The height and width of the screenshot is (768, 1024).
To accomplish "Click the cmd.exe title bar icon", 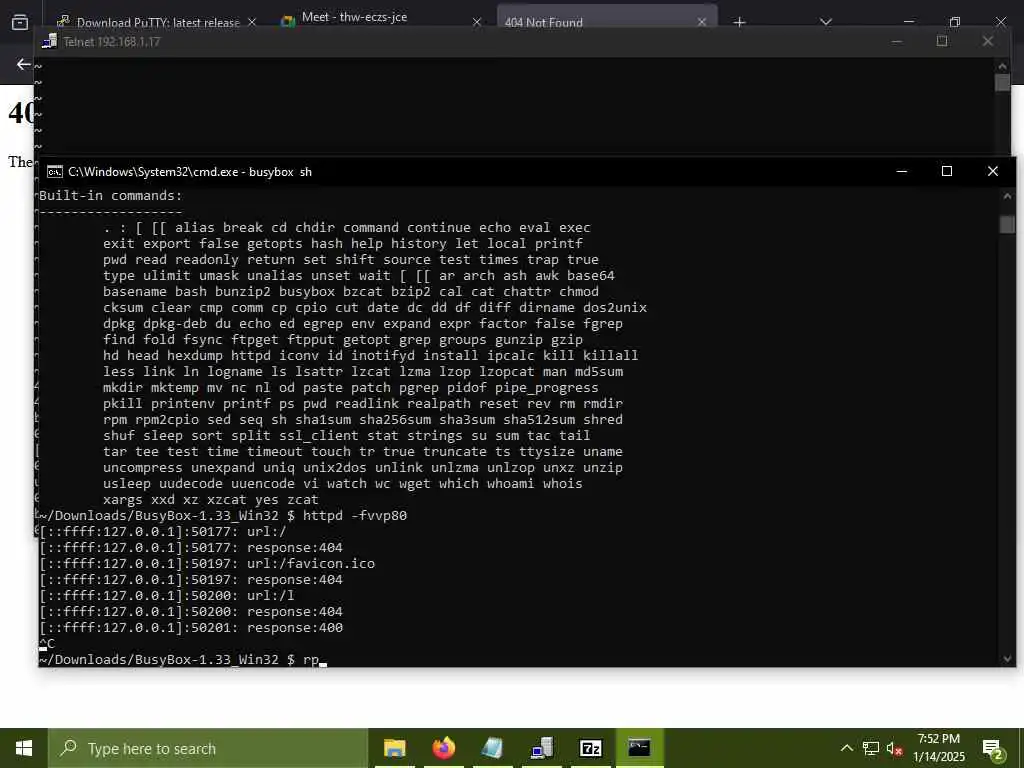I will click(55, 172).
